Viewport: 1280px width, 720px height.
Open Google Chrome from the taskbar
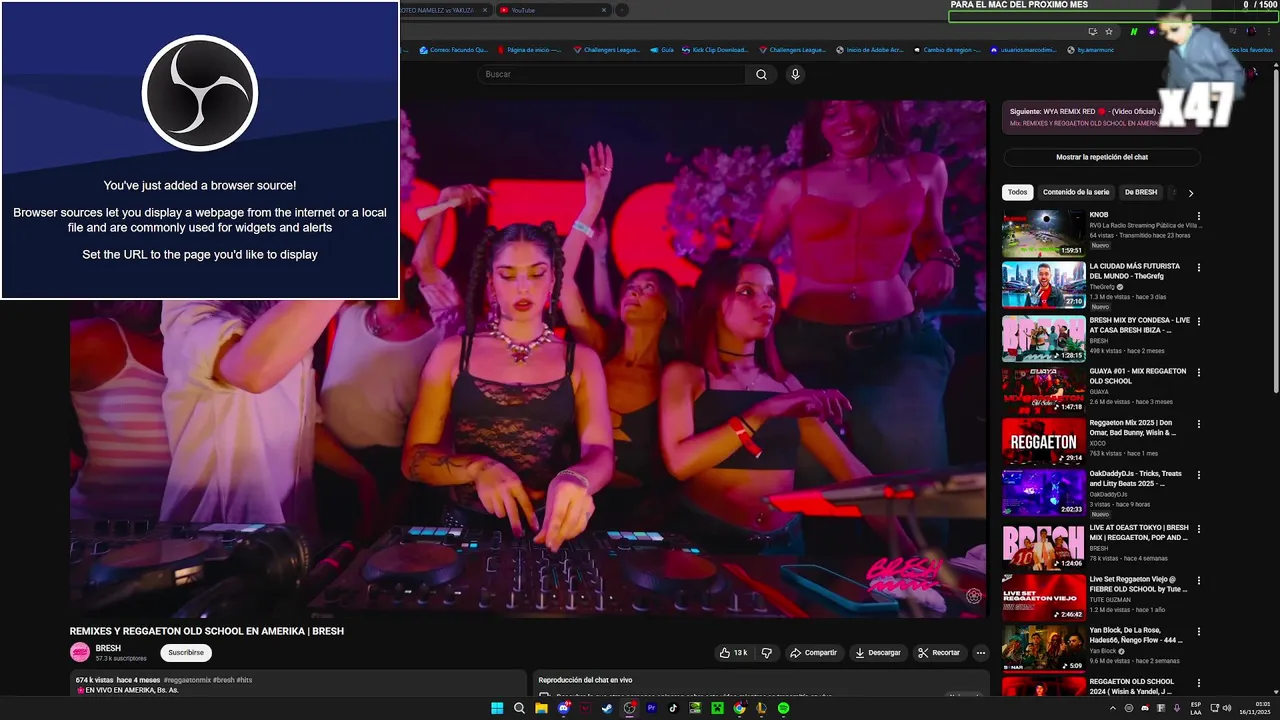point(739,708)
